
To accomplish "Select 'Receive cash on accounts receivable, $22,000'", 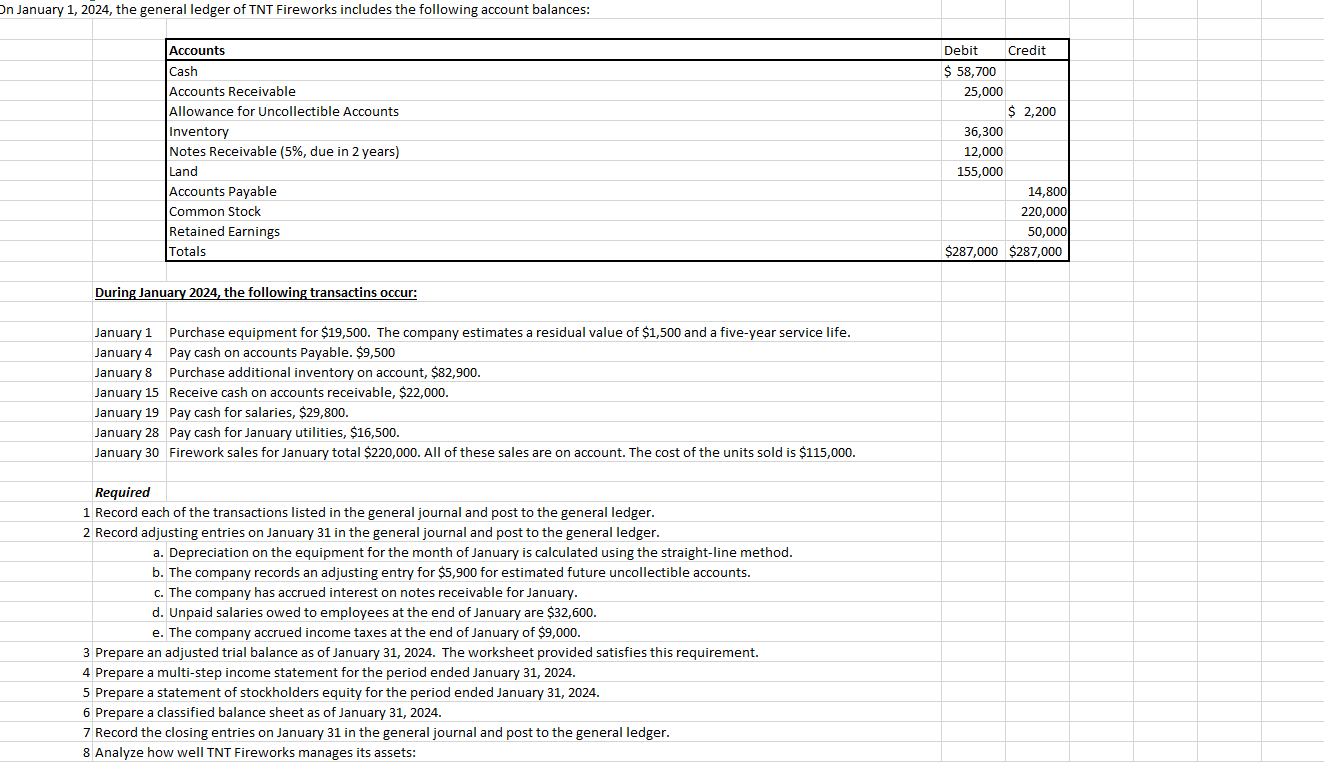I will 309,392.
